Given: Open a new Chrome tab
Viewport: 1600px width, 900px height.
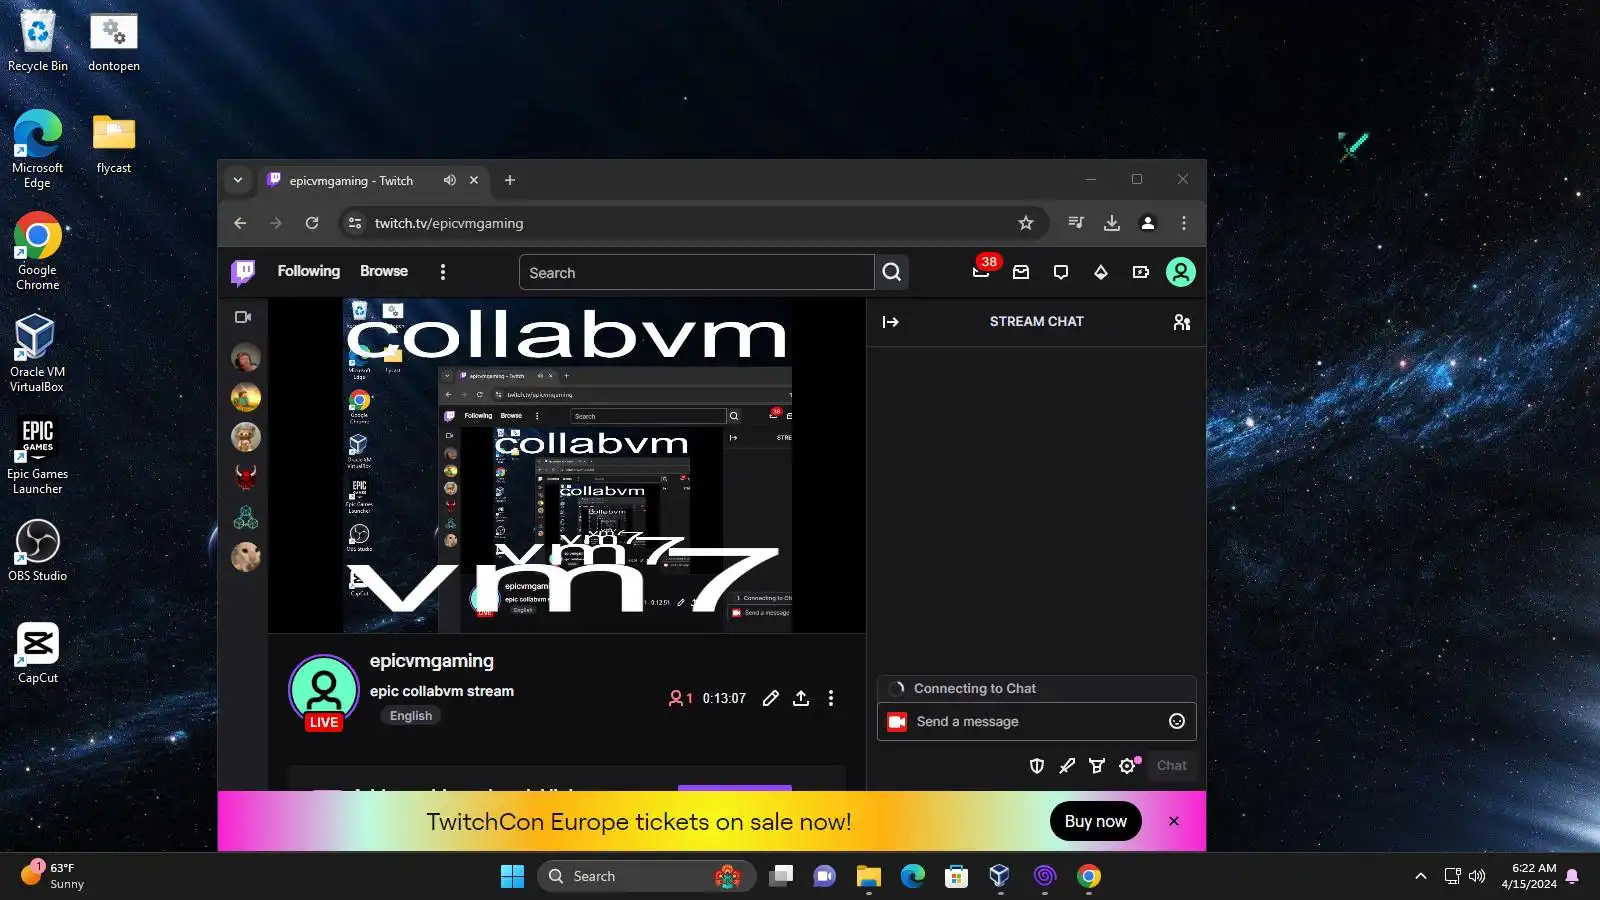Looking at the screenshot, I should click(510, 180).
